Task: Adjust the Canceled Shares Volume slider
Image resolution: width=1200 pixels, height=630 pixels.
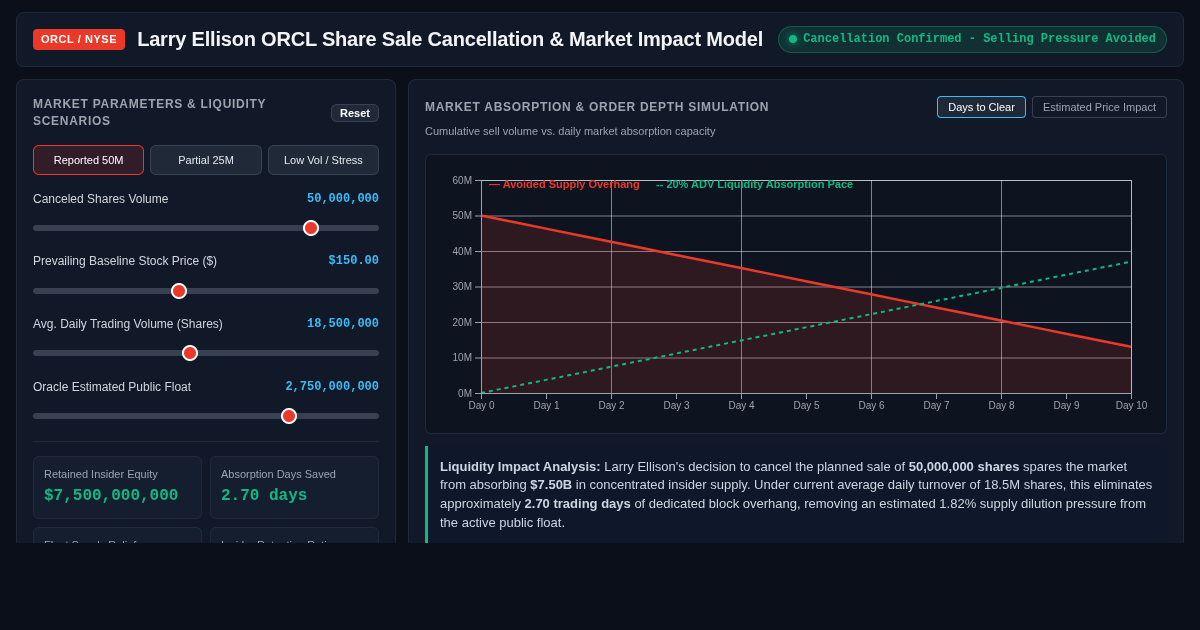Action: tap(206, 228)
